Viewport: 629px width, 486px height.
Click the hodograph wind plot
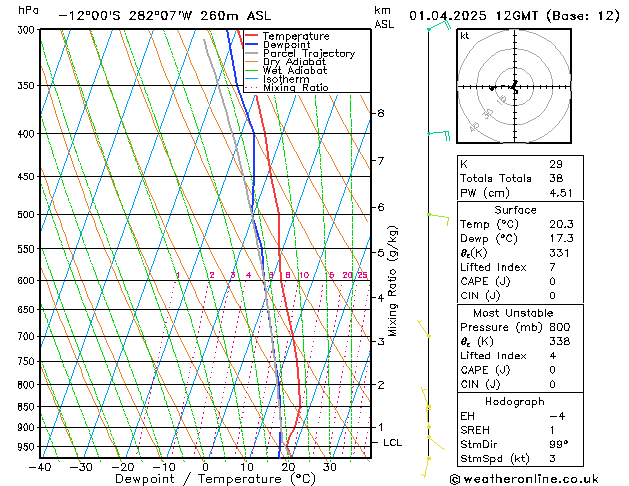tap(514, 86)
